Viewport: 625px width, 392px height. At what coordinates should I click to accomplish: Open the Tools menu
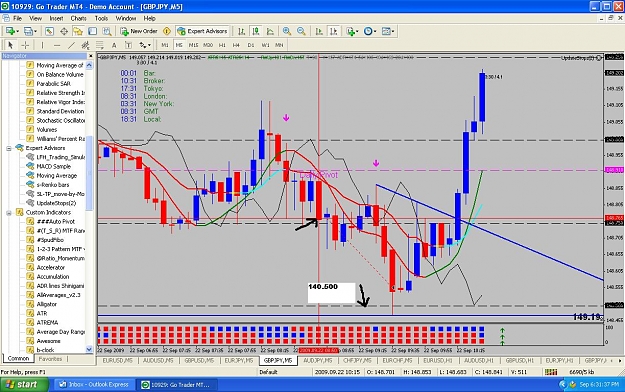[x=101, y=18]
